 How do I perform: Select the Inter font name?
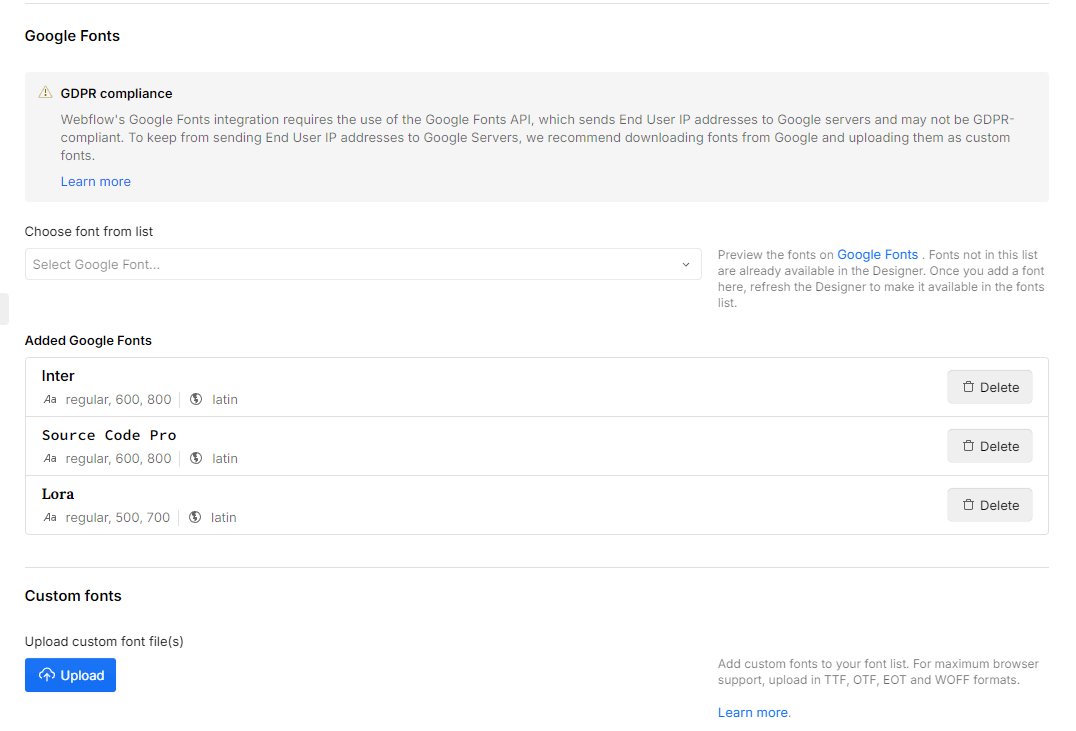click(58, 376)
